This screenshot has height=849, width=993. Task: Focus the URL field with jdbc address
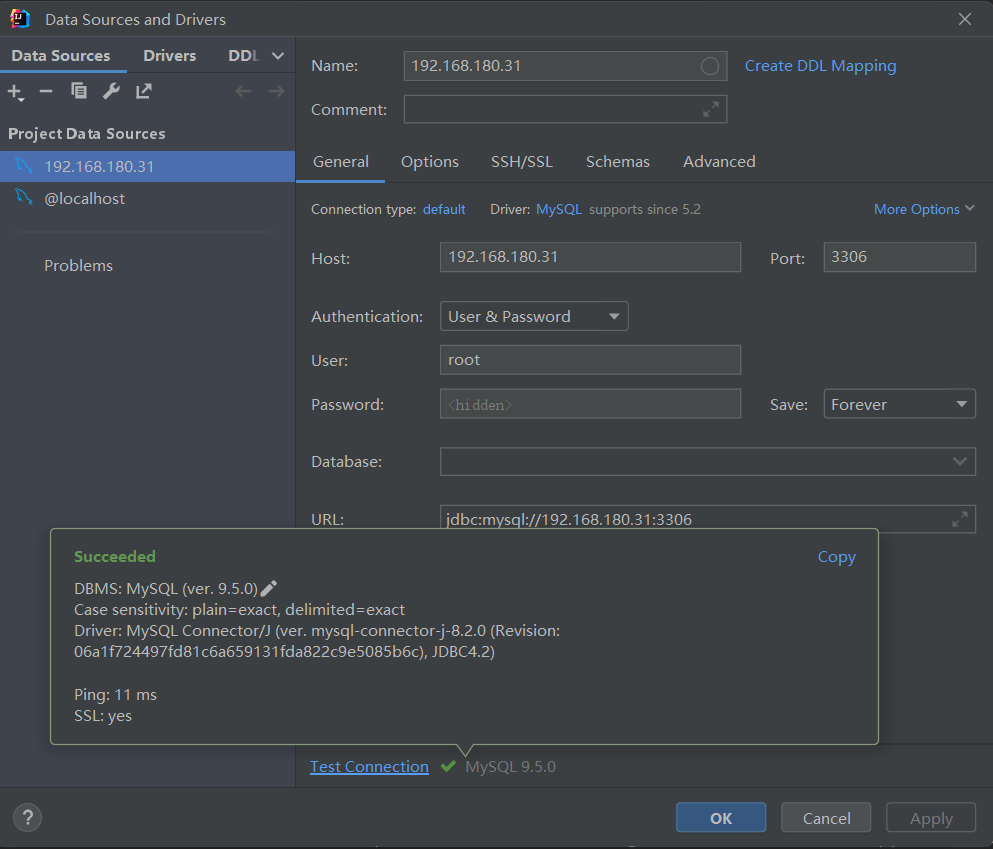pos(707,519)
